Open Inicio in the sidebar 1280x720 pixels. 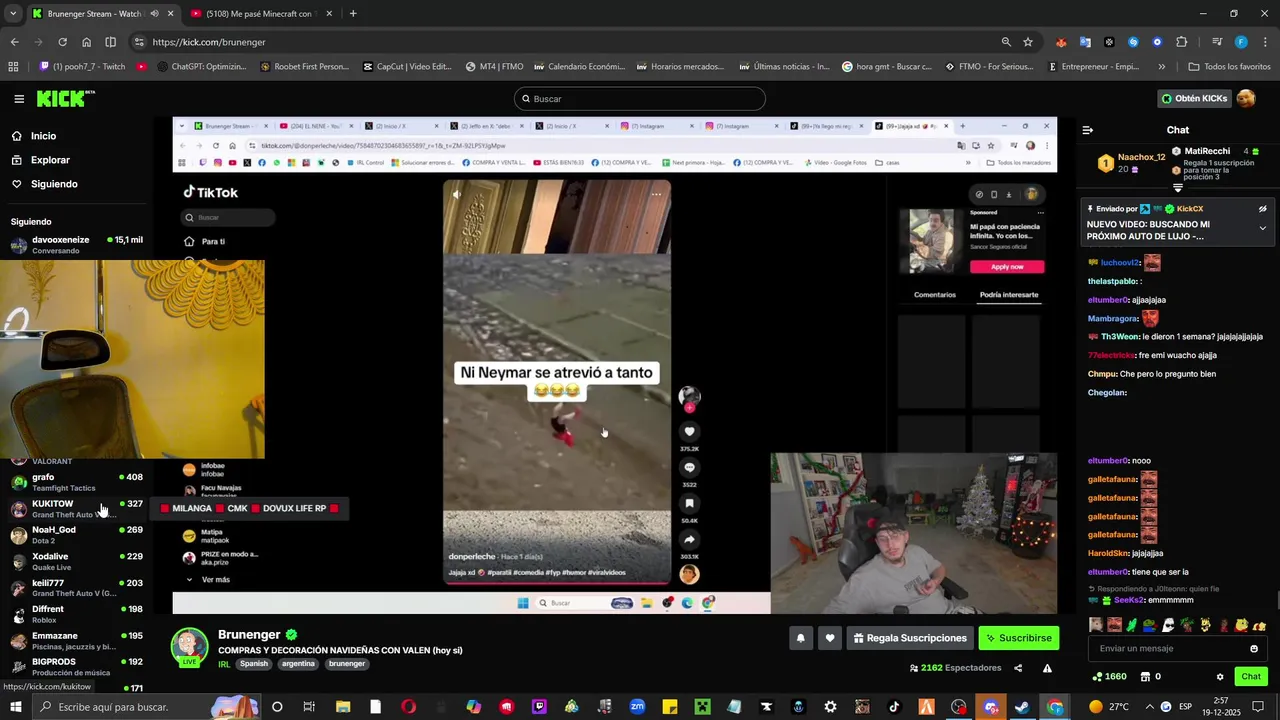click(43, 136)
